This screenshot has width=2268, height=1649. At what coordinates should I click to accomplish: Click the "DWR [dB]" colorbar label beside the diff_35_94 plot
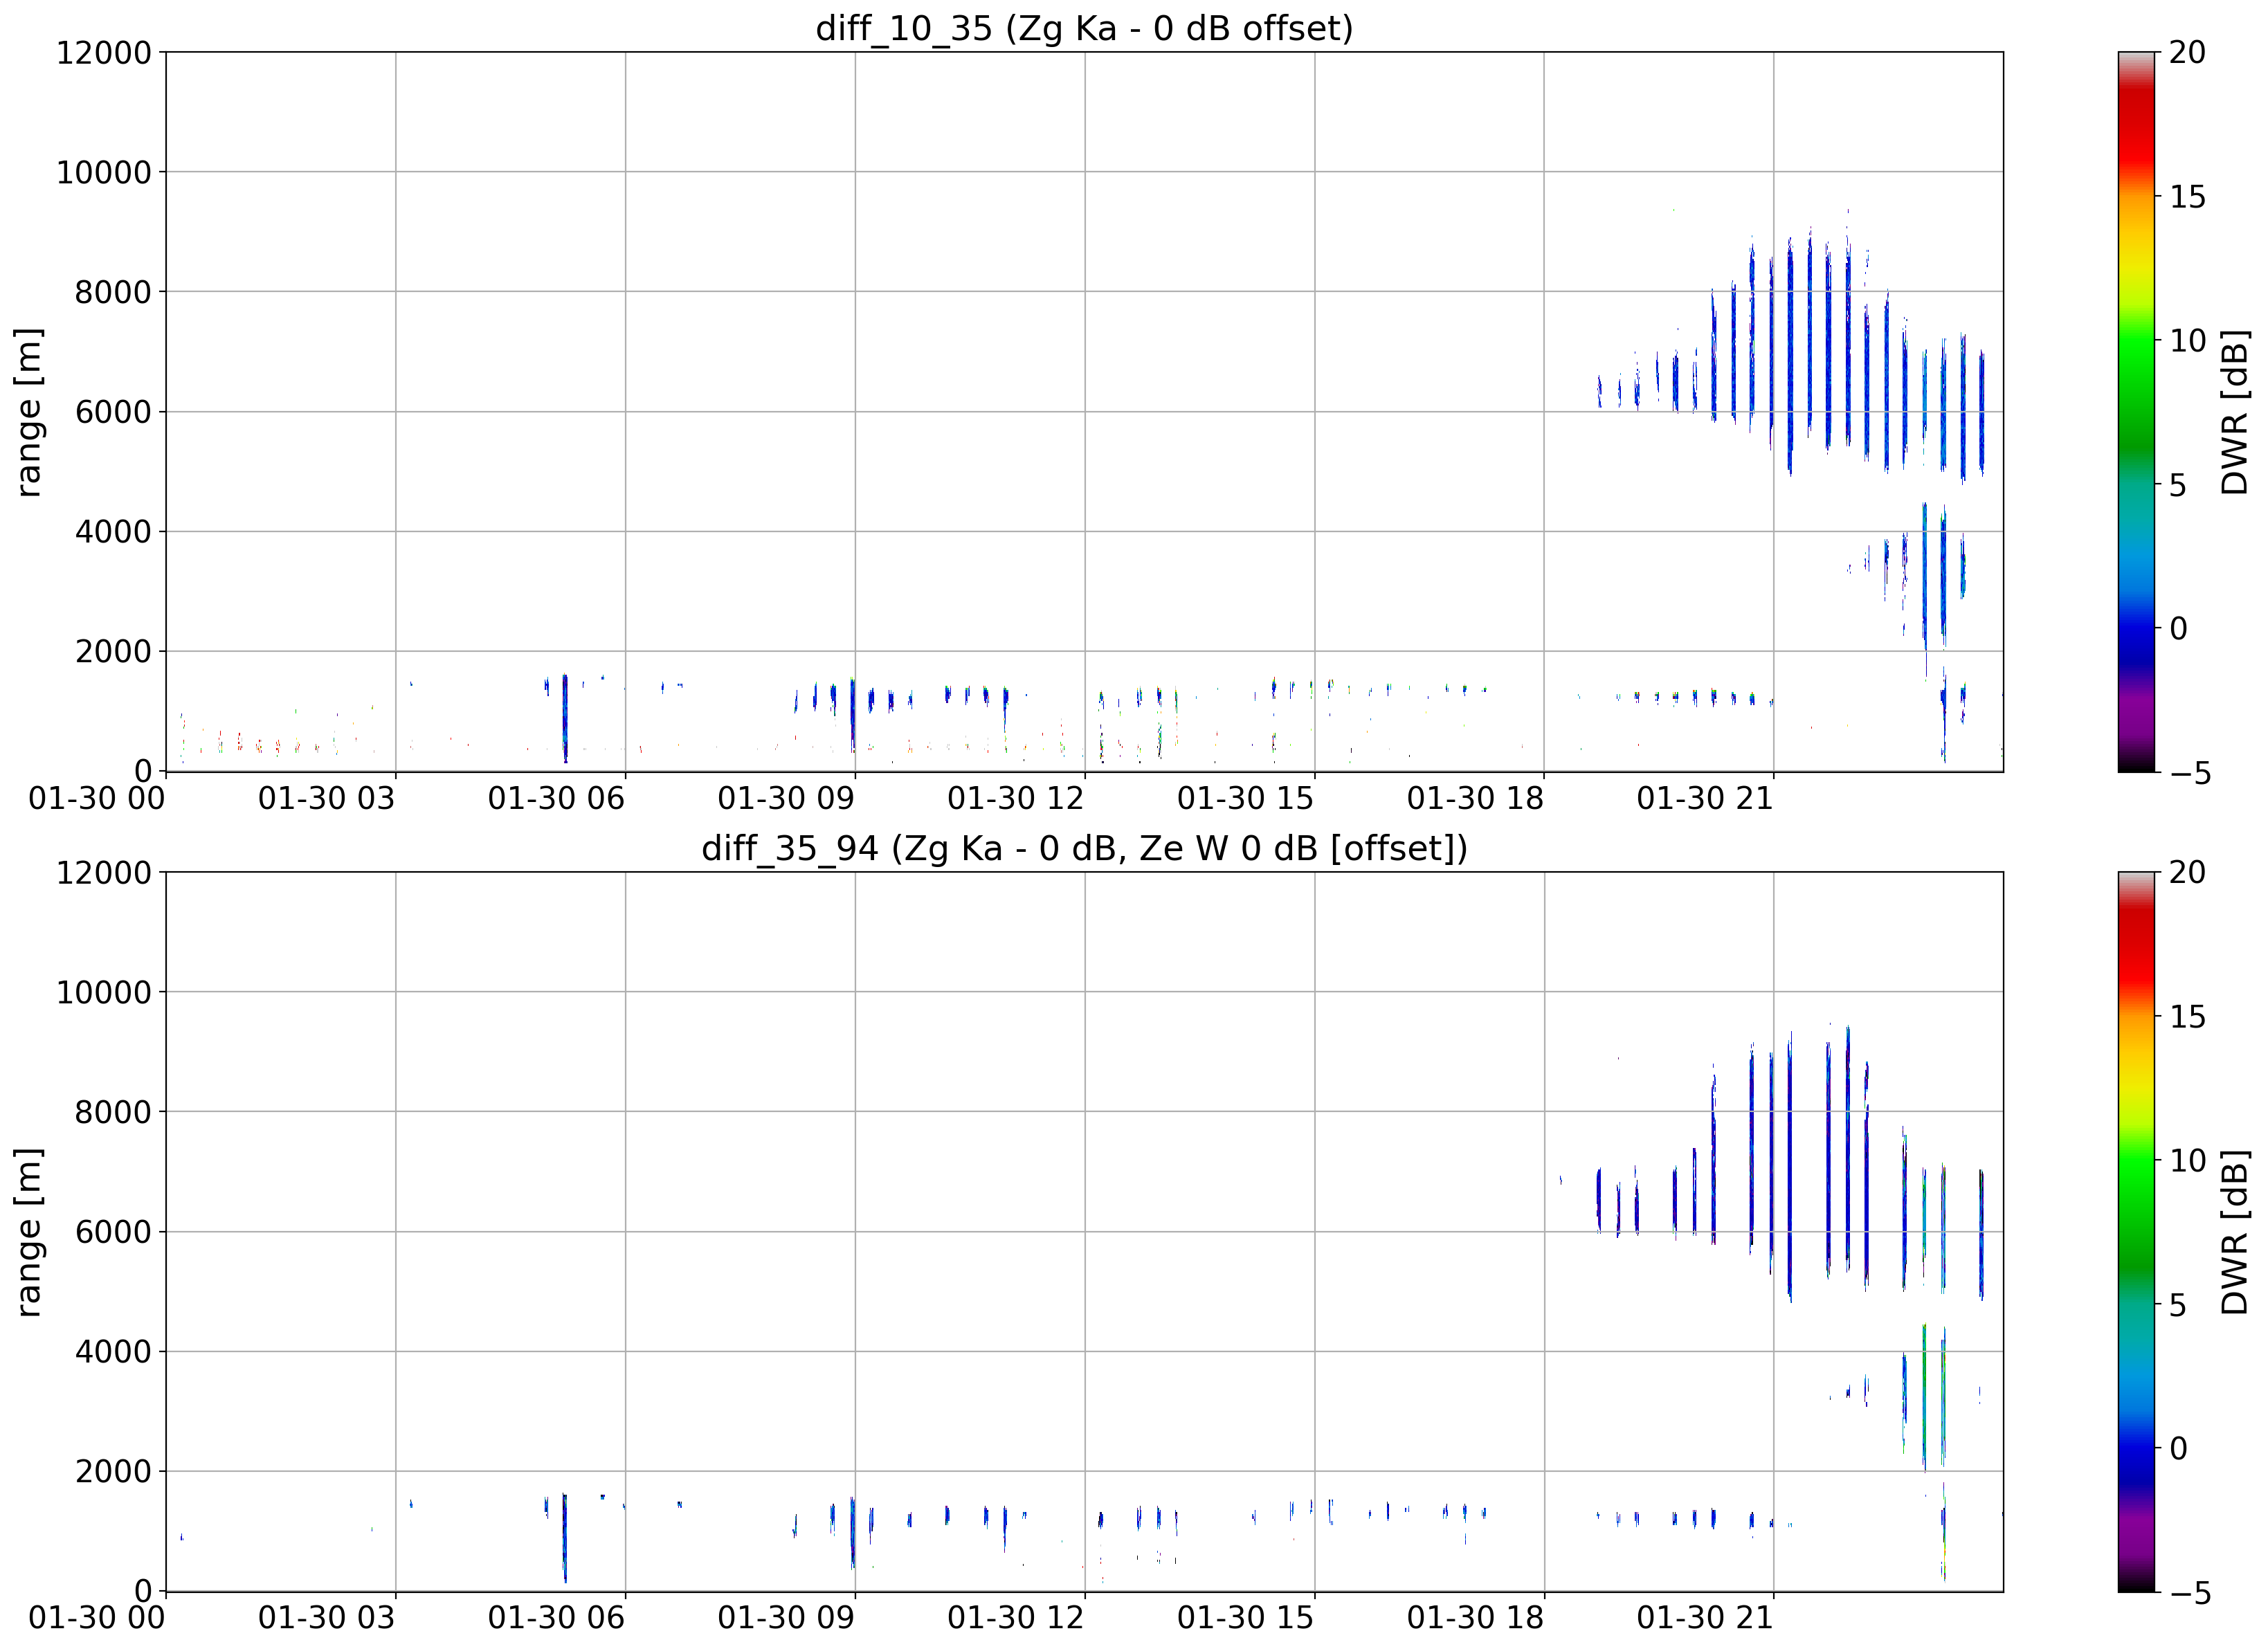(2234, 1231)
